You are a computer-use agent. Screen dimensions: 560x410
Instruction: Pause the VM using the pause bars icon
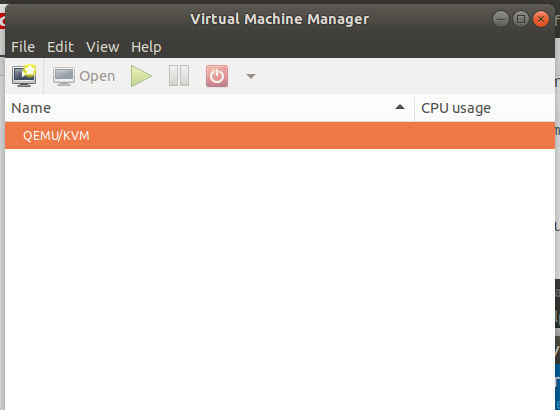tap(179, 76)
